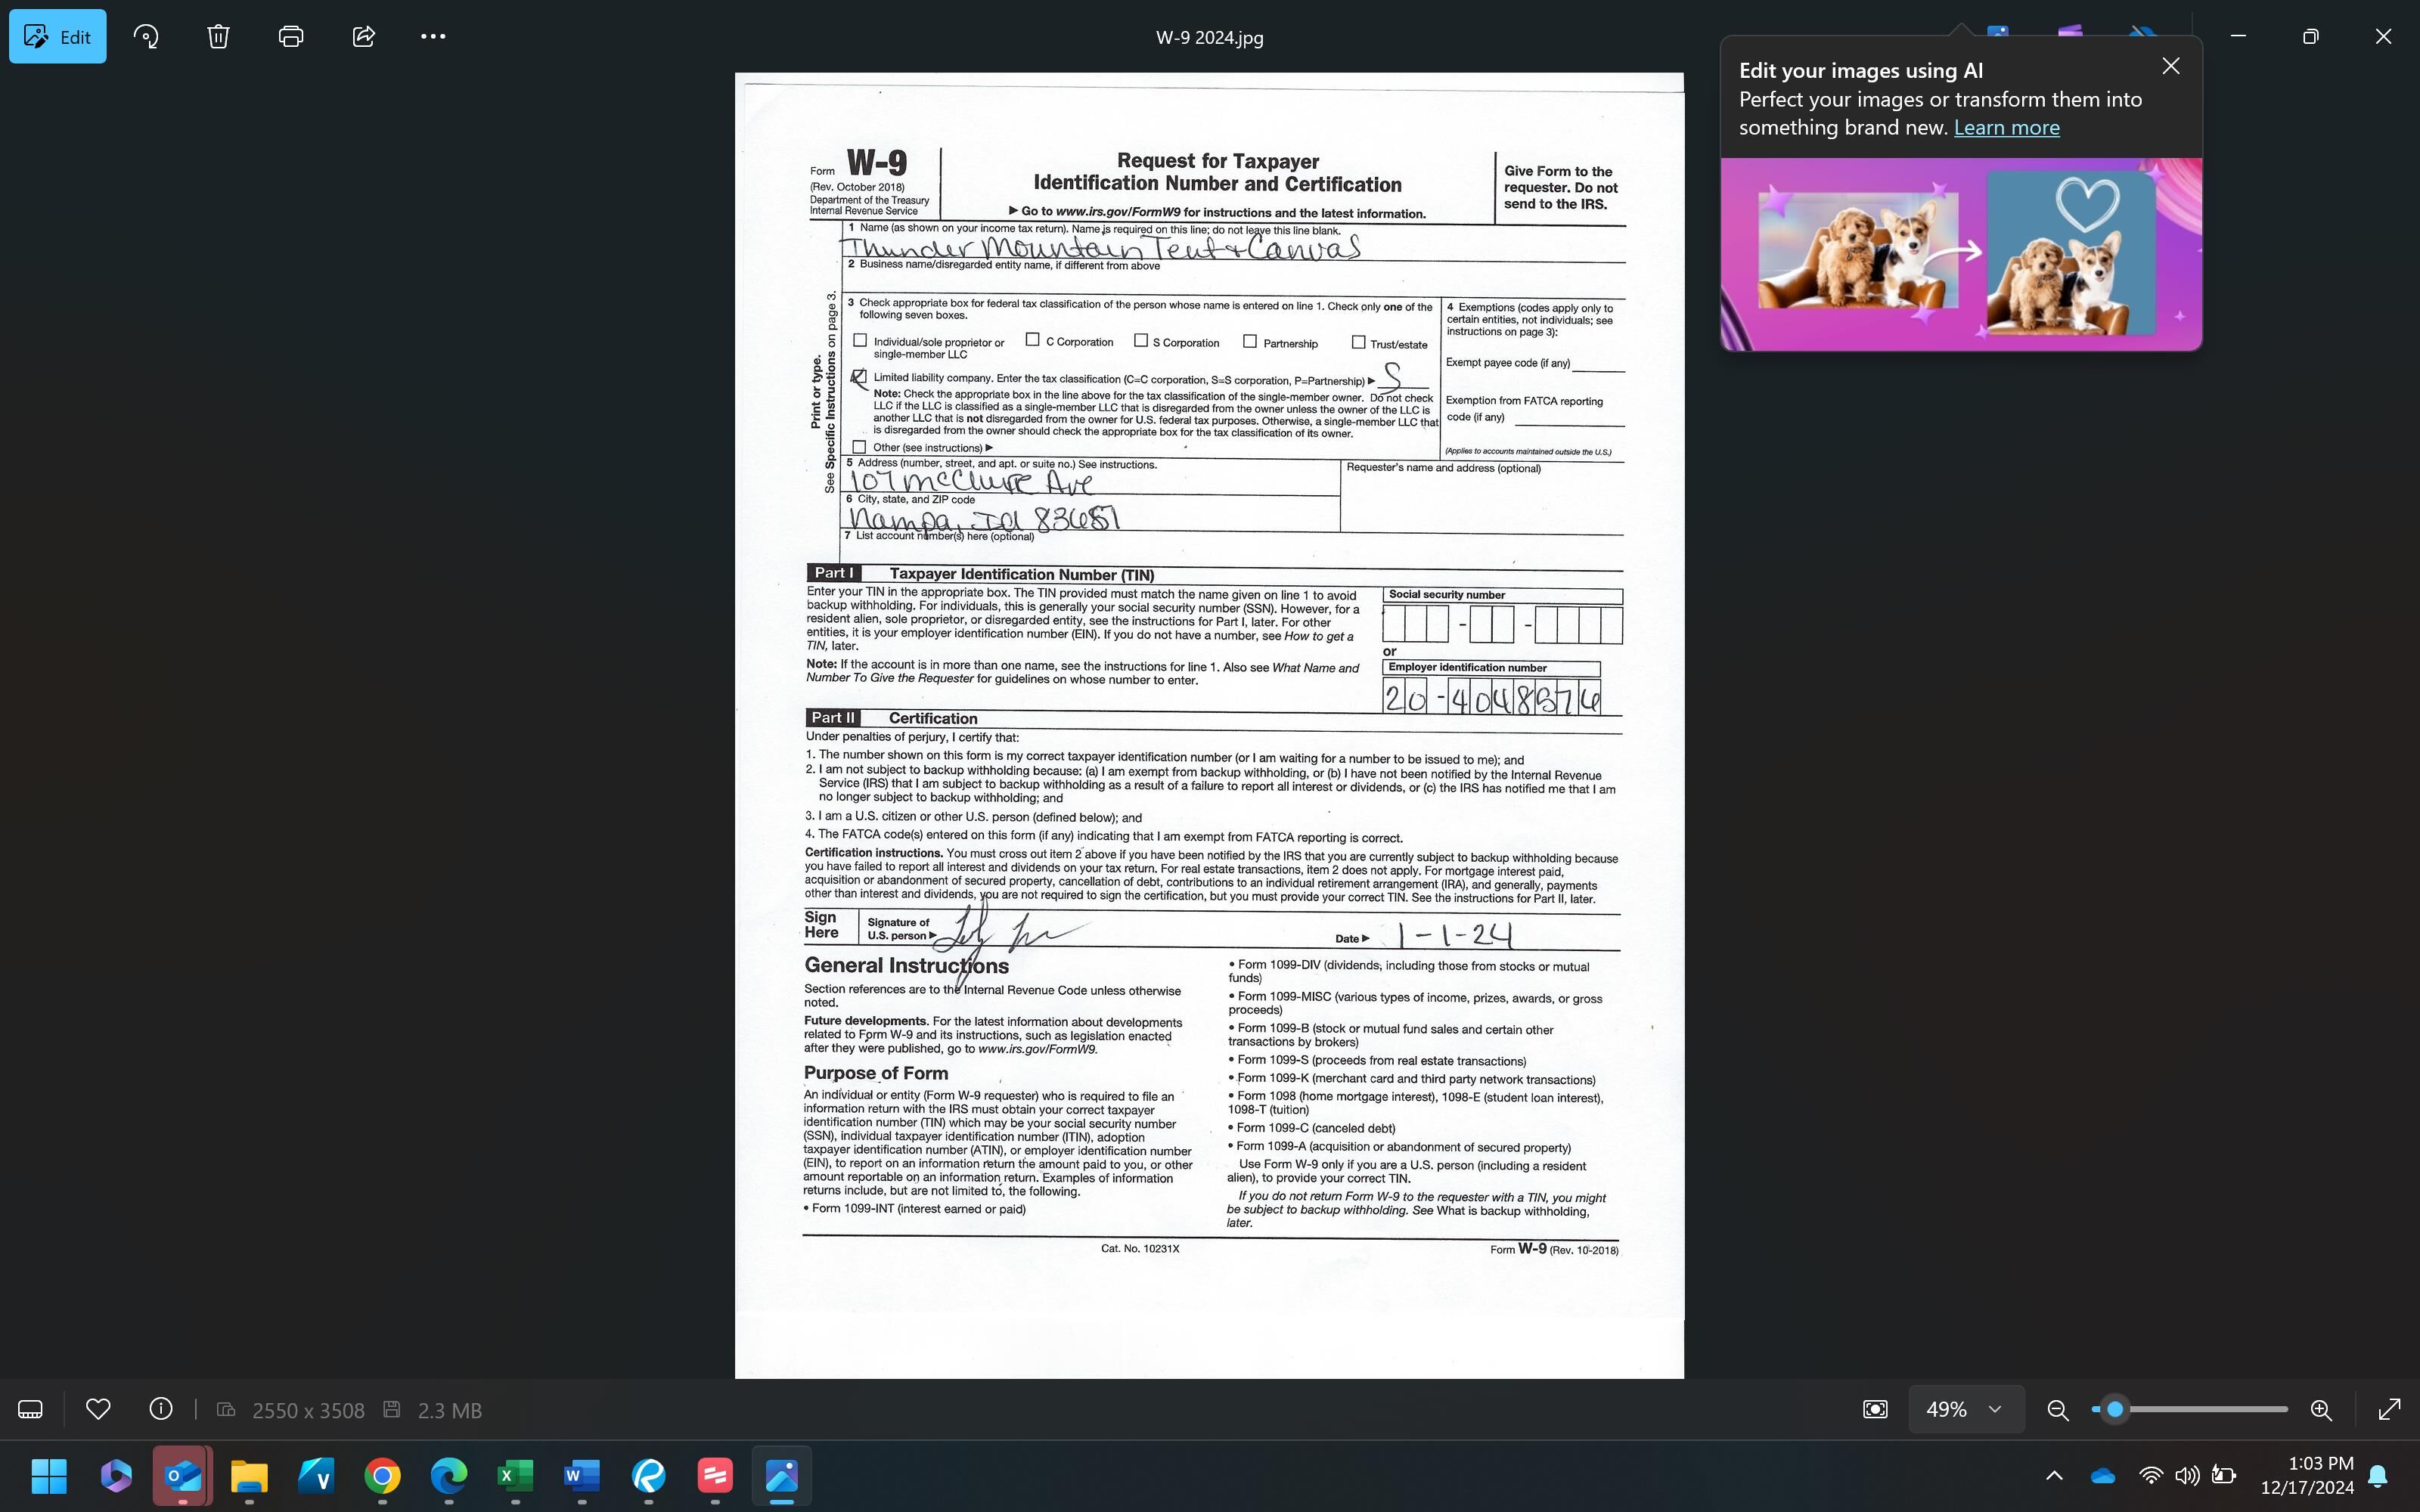This screenshot has width=2420, height=1512.
Task: Add the image to favorites with the heart
Action: click(x=98, y=1409)
